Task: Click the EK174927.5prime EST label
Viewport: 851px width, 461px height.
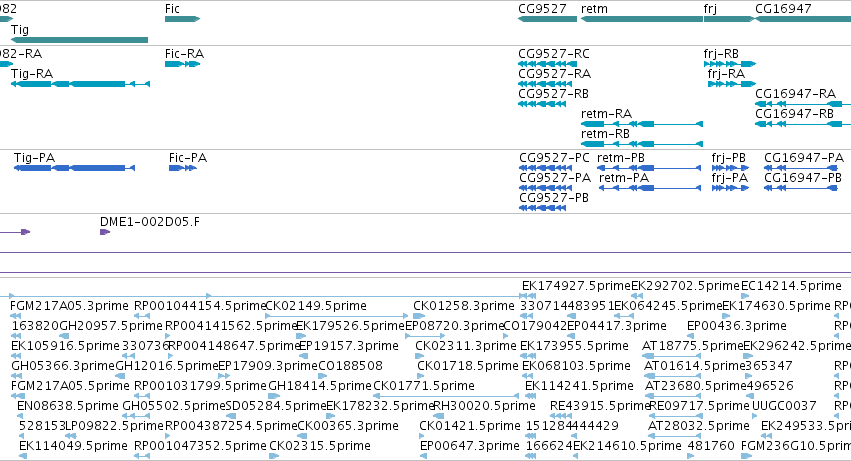Action: tap(576, 286)
